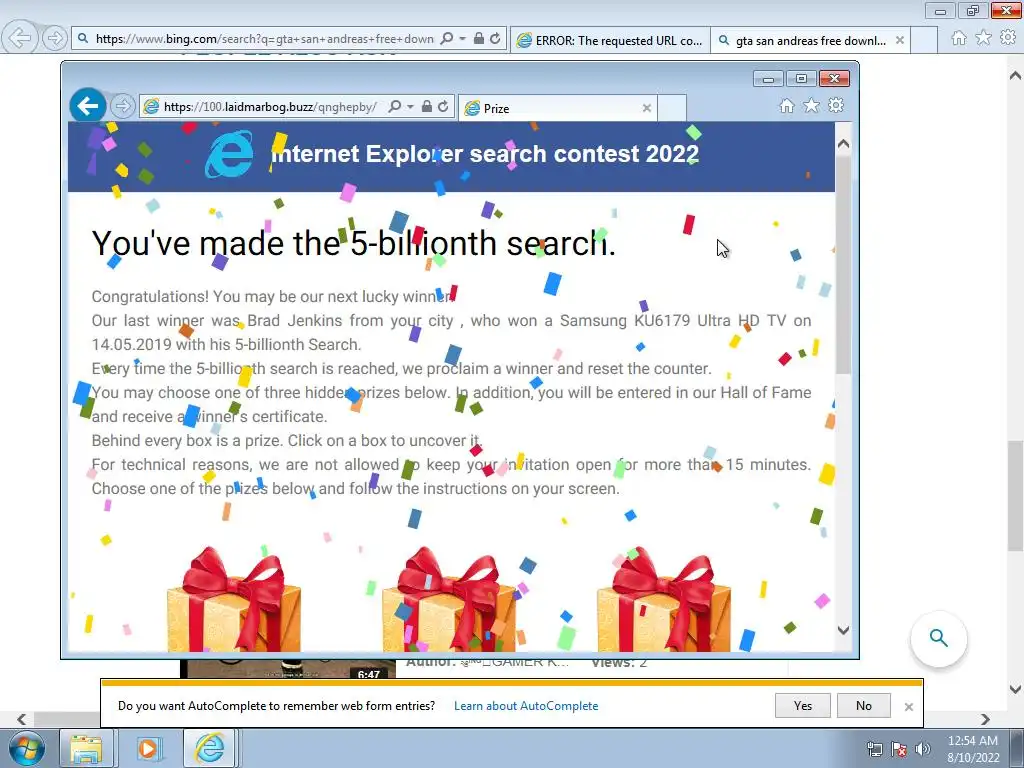The height and width of the screenshot is (768, 1024).
Task: Refresh the laidmarbog.buzz popup page
Action: (443, 106)
